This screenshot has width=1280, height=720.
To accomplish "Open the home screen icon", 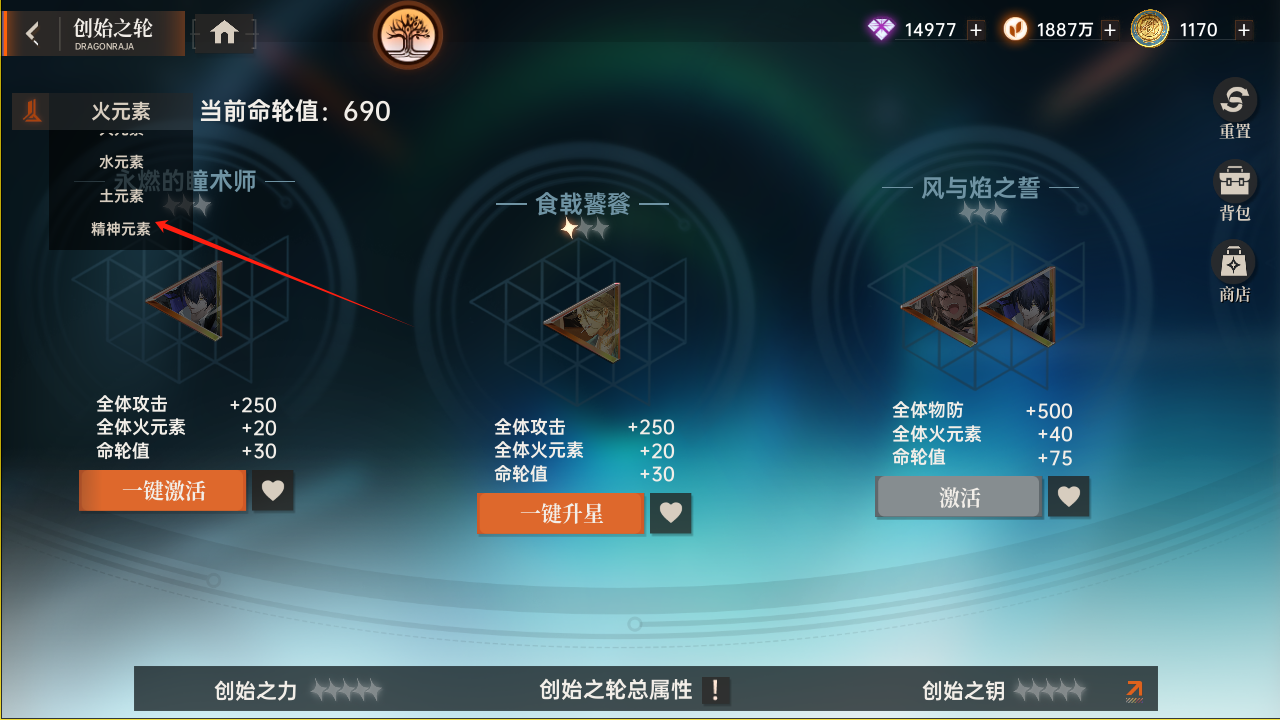I will click(224, 33).
